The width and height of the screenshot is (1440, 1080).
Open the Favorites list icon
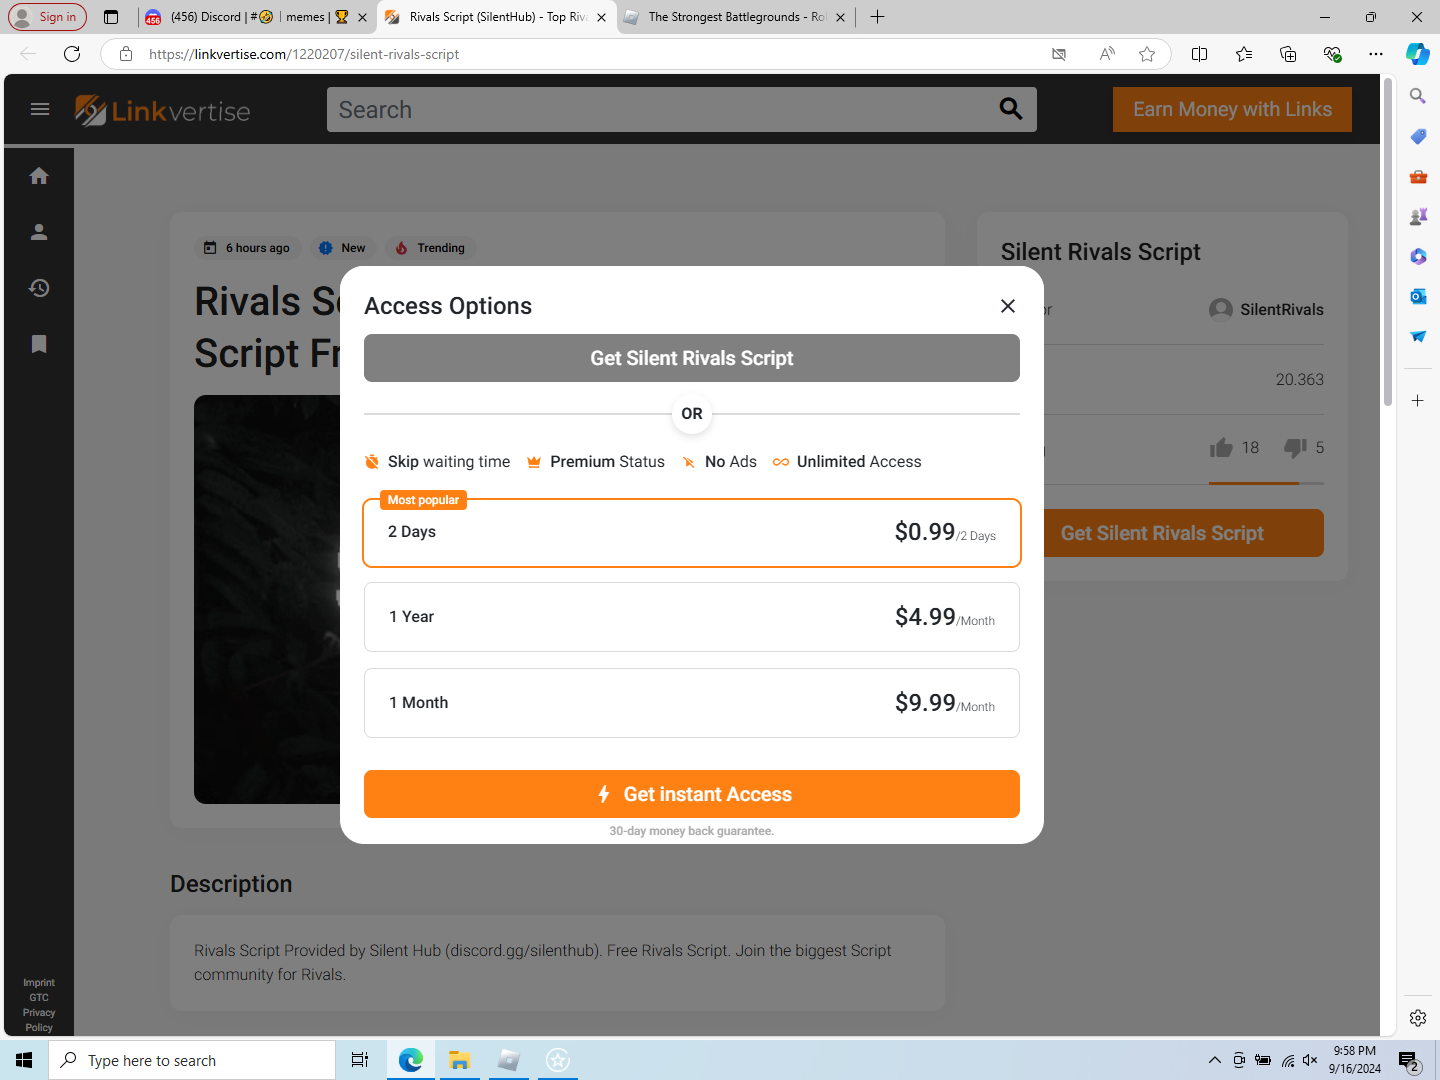[x=1244, y=54]
